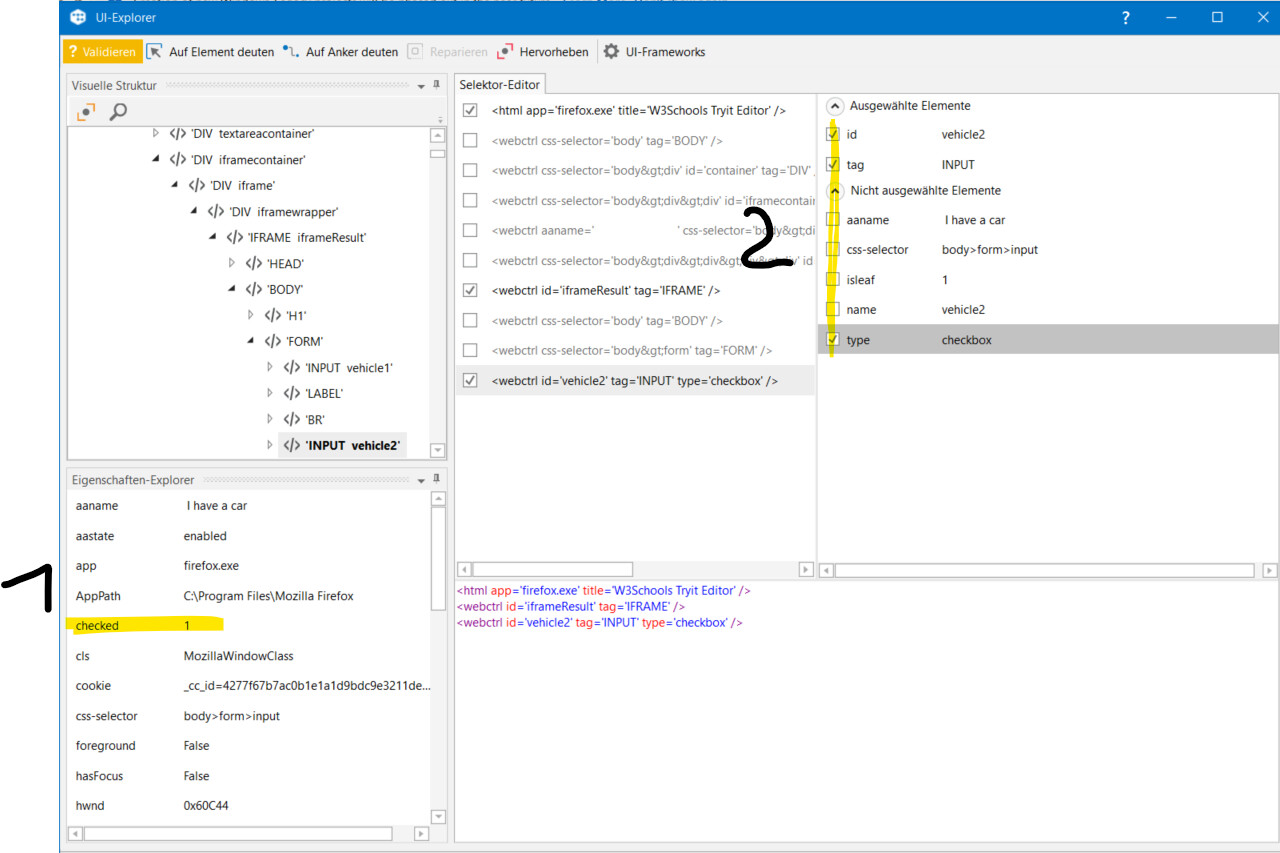Enable the body>form FORM selector row checkbox
This screenshot has width=1280, height=853.
tap(470, 351)
